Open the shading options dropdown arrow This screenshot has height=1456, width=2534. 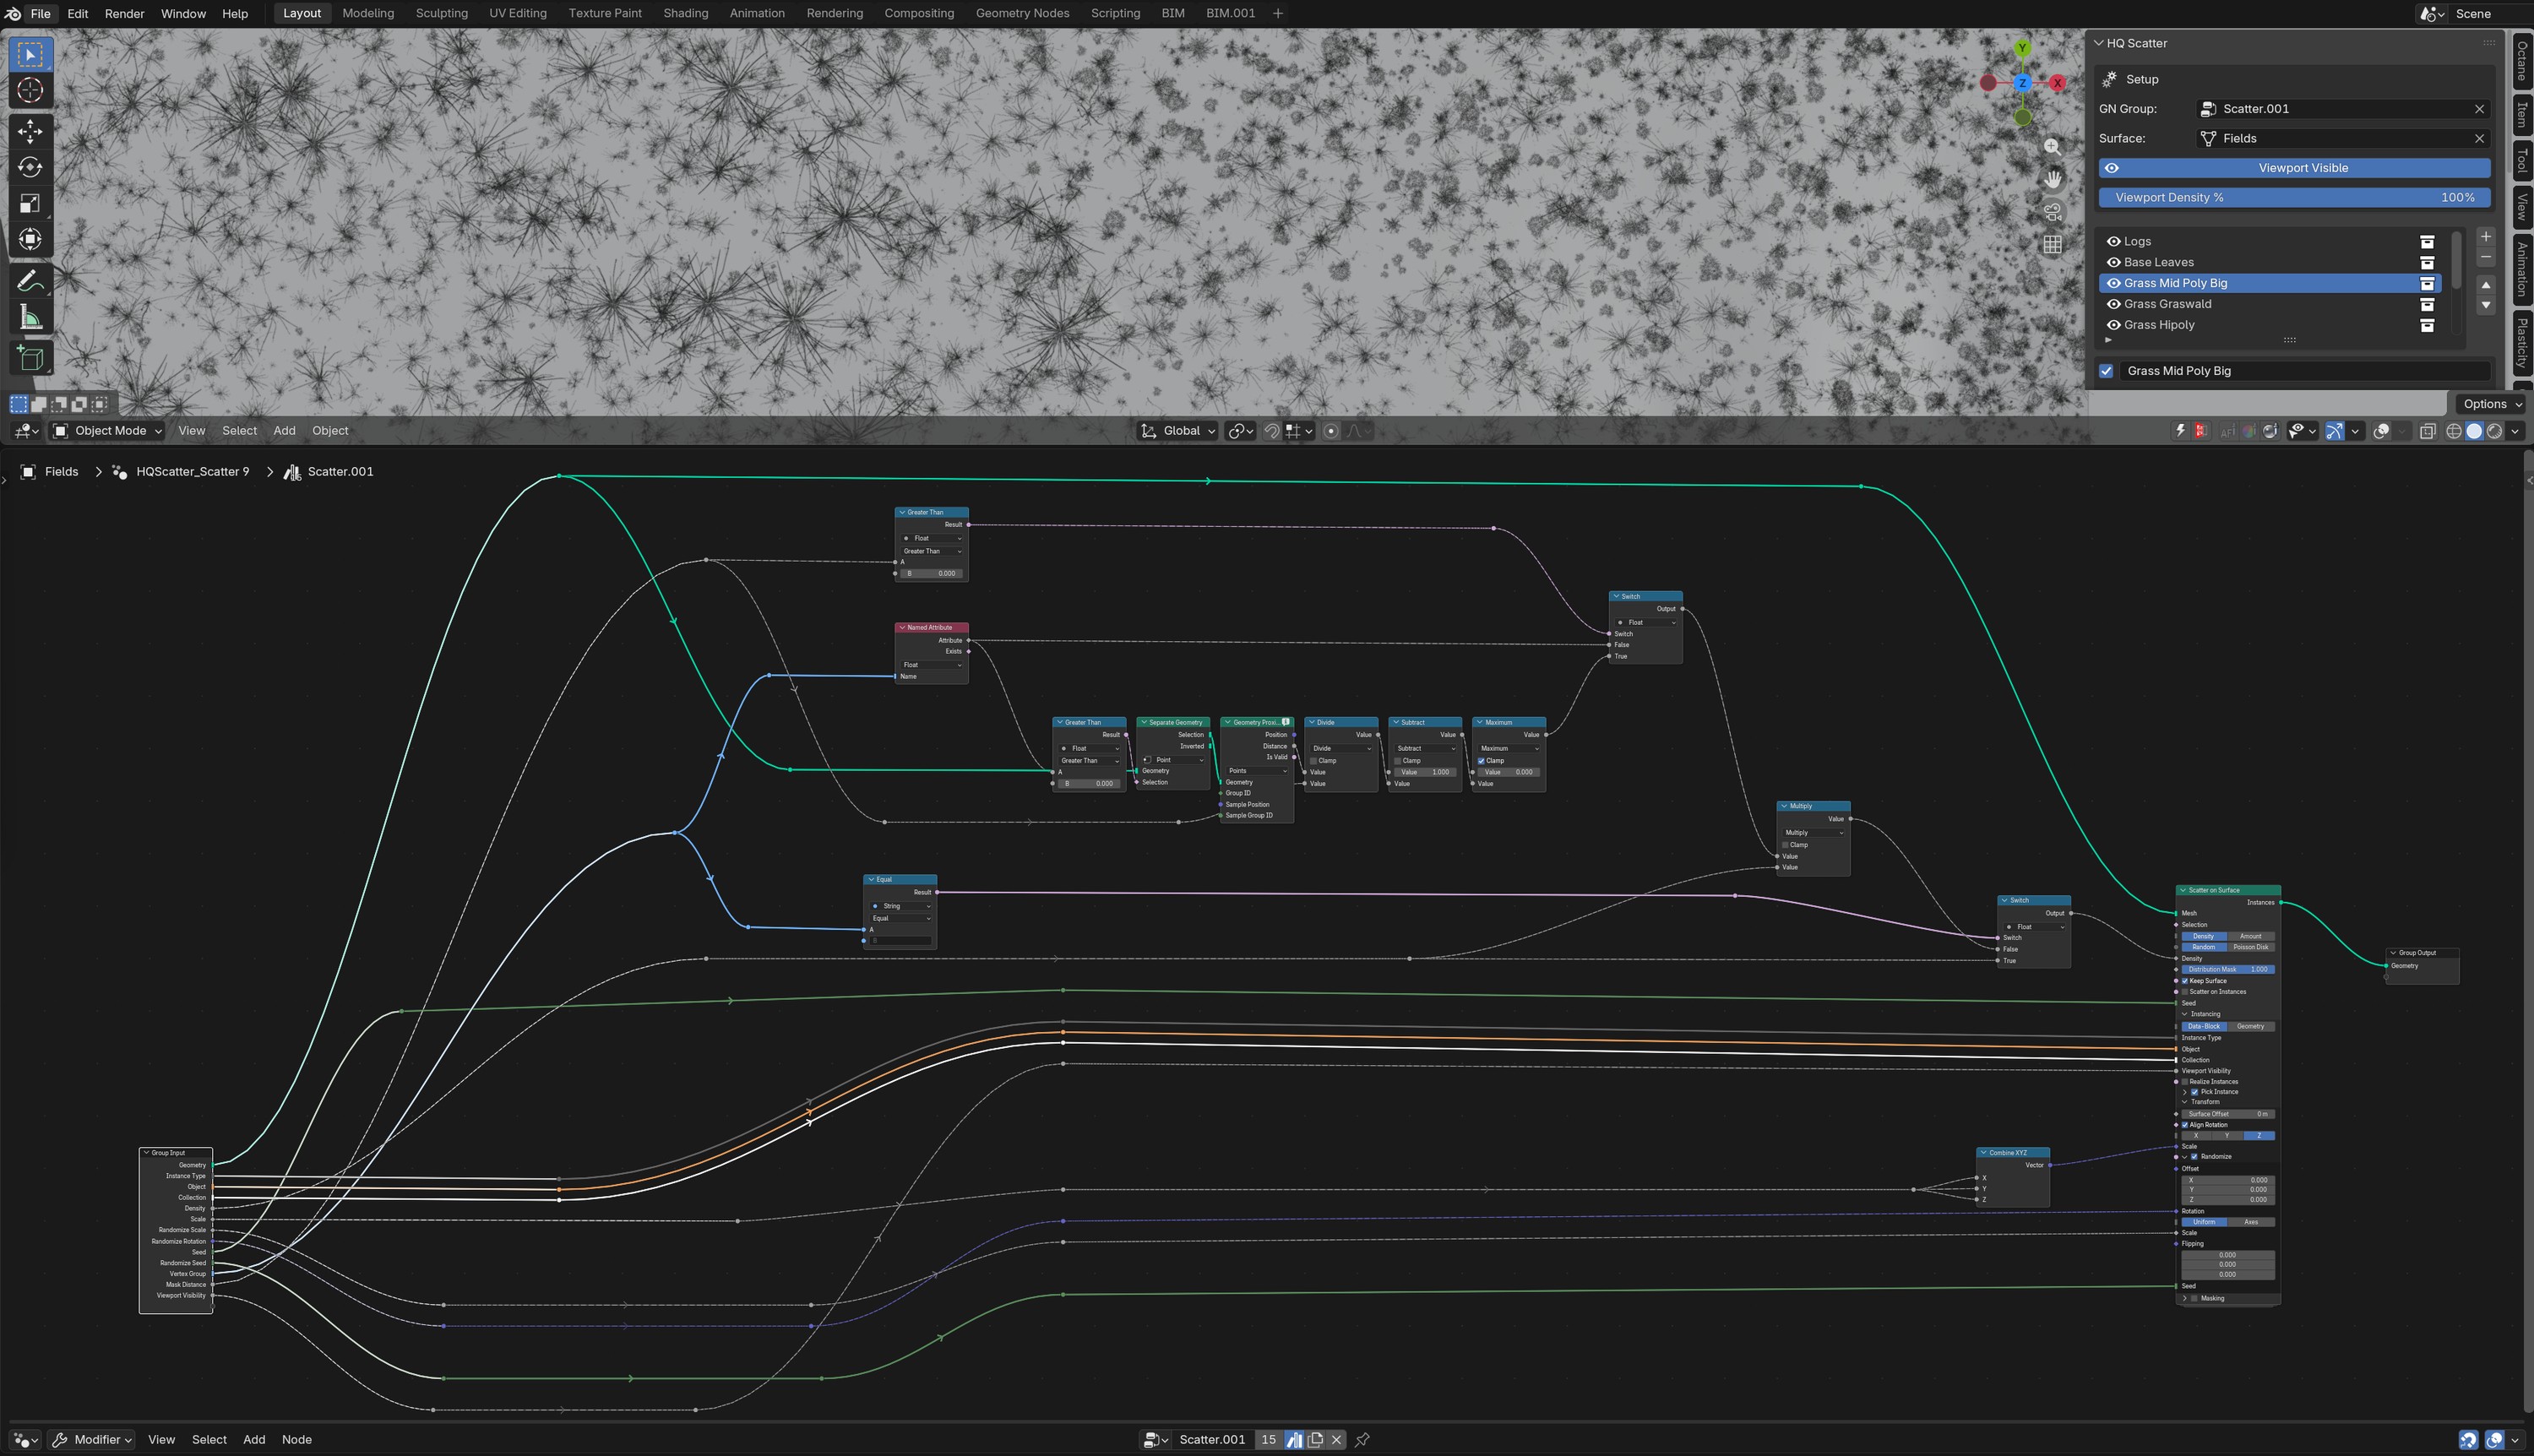coord(2516,431)
